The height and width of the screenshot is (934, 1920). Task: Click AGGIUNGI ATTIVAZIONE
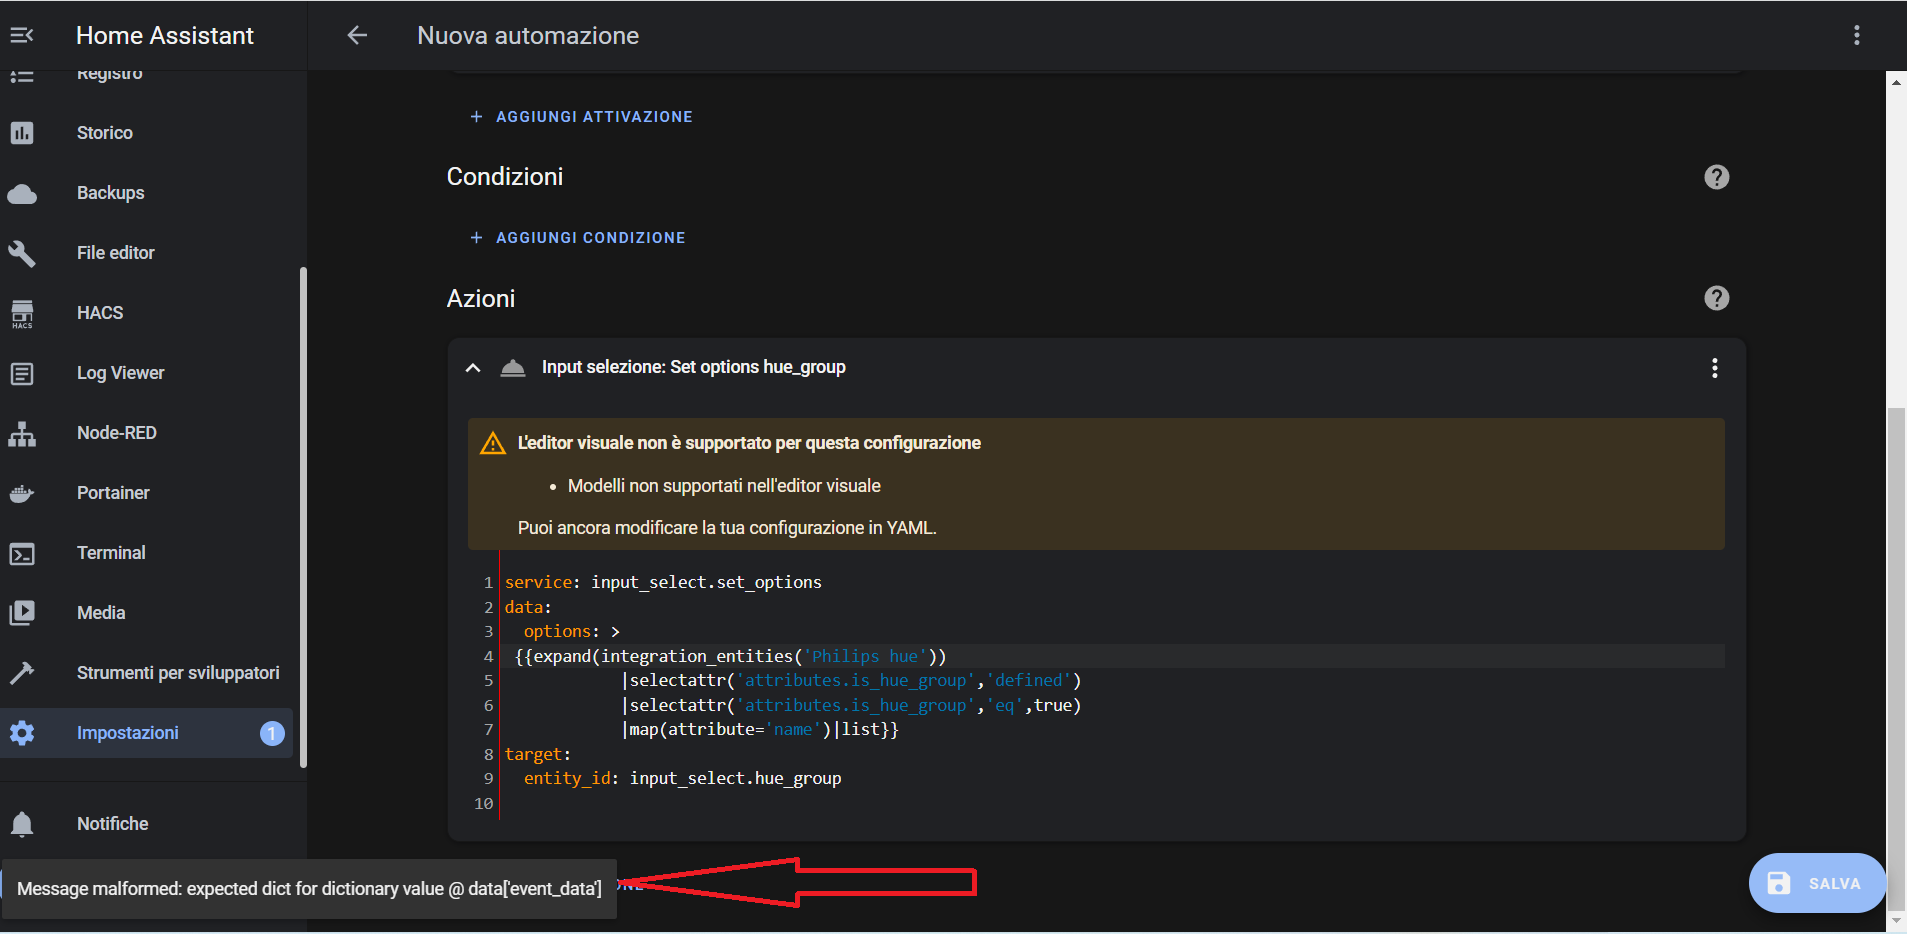point(581,116)
